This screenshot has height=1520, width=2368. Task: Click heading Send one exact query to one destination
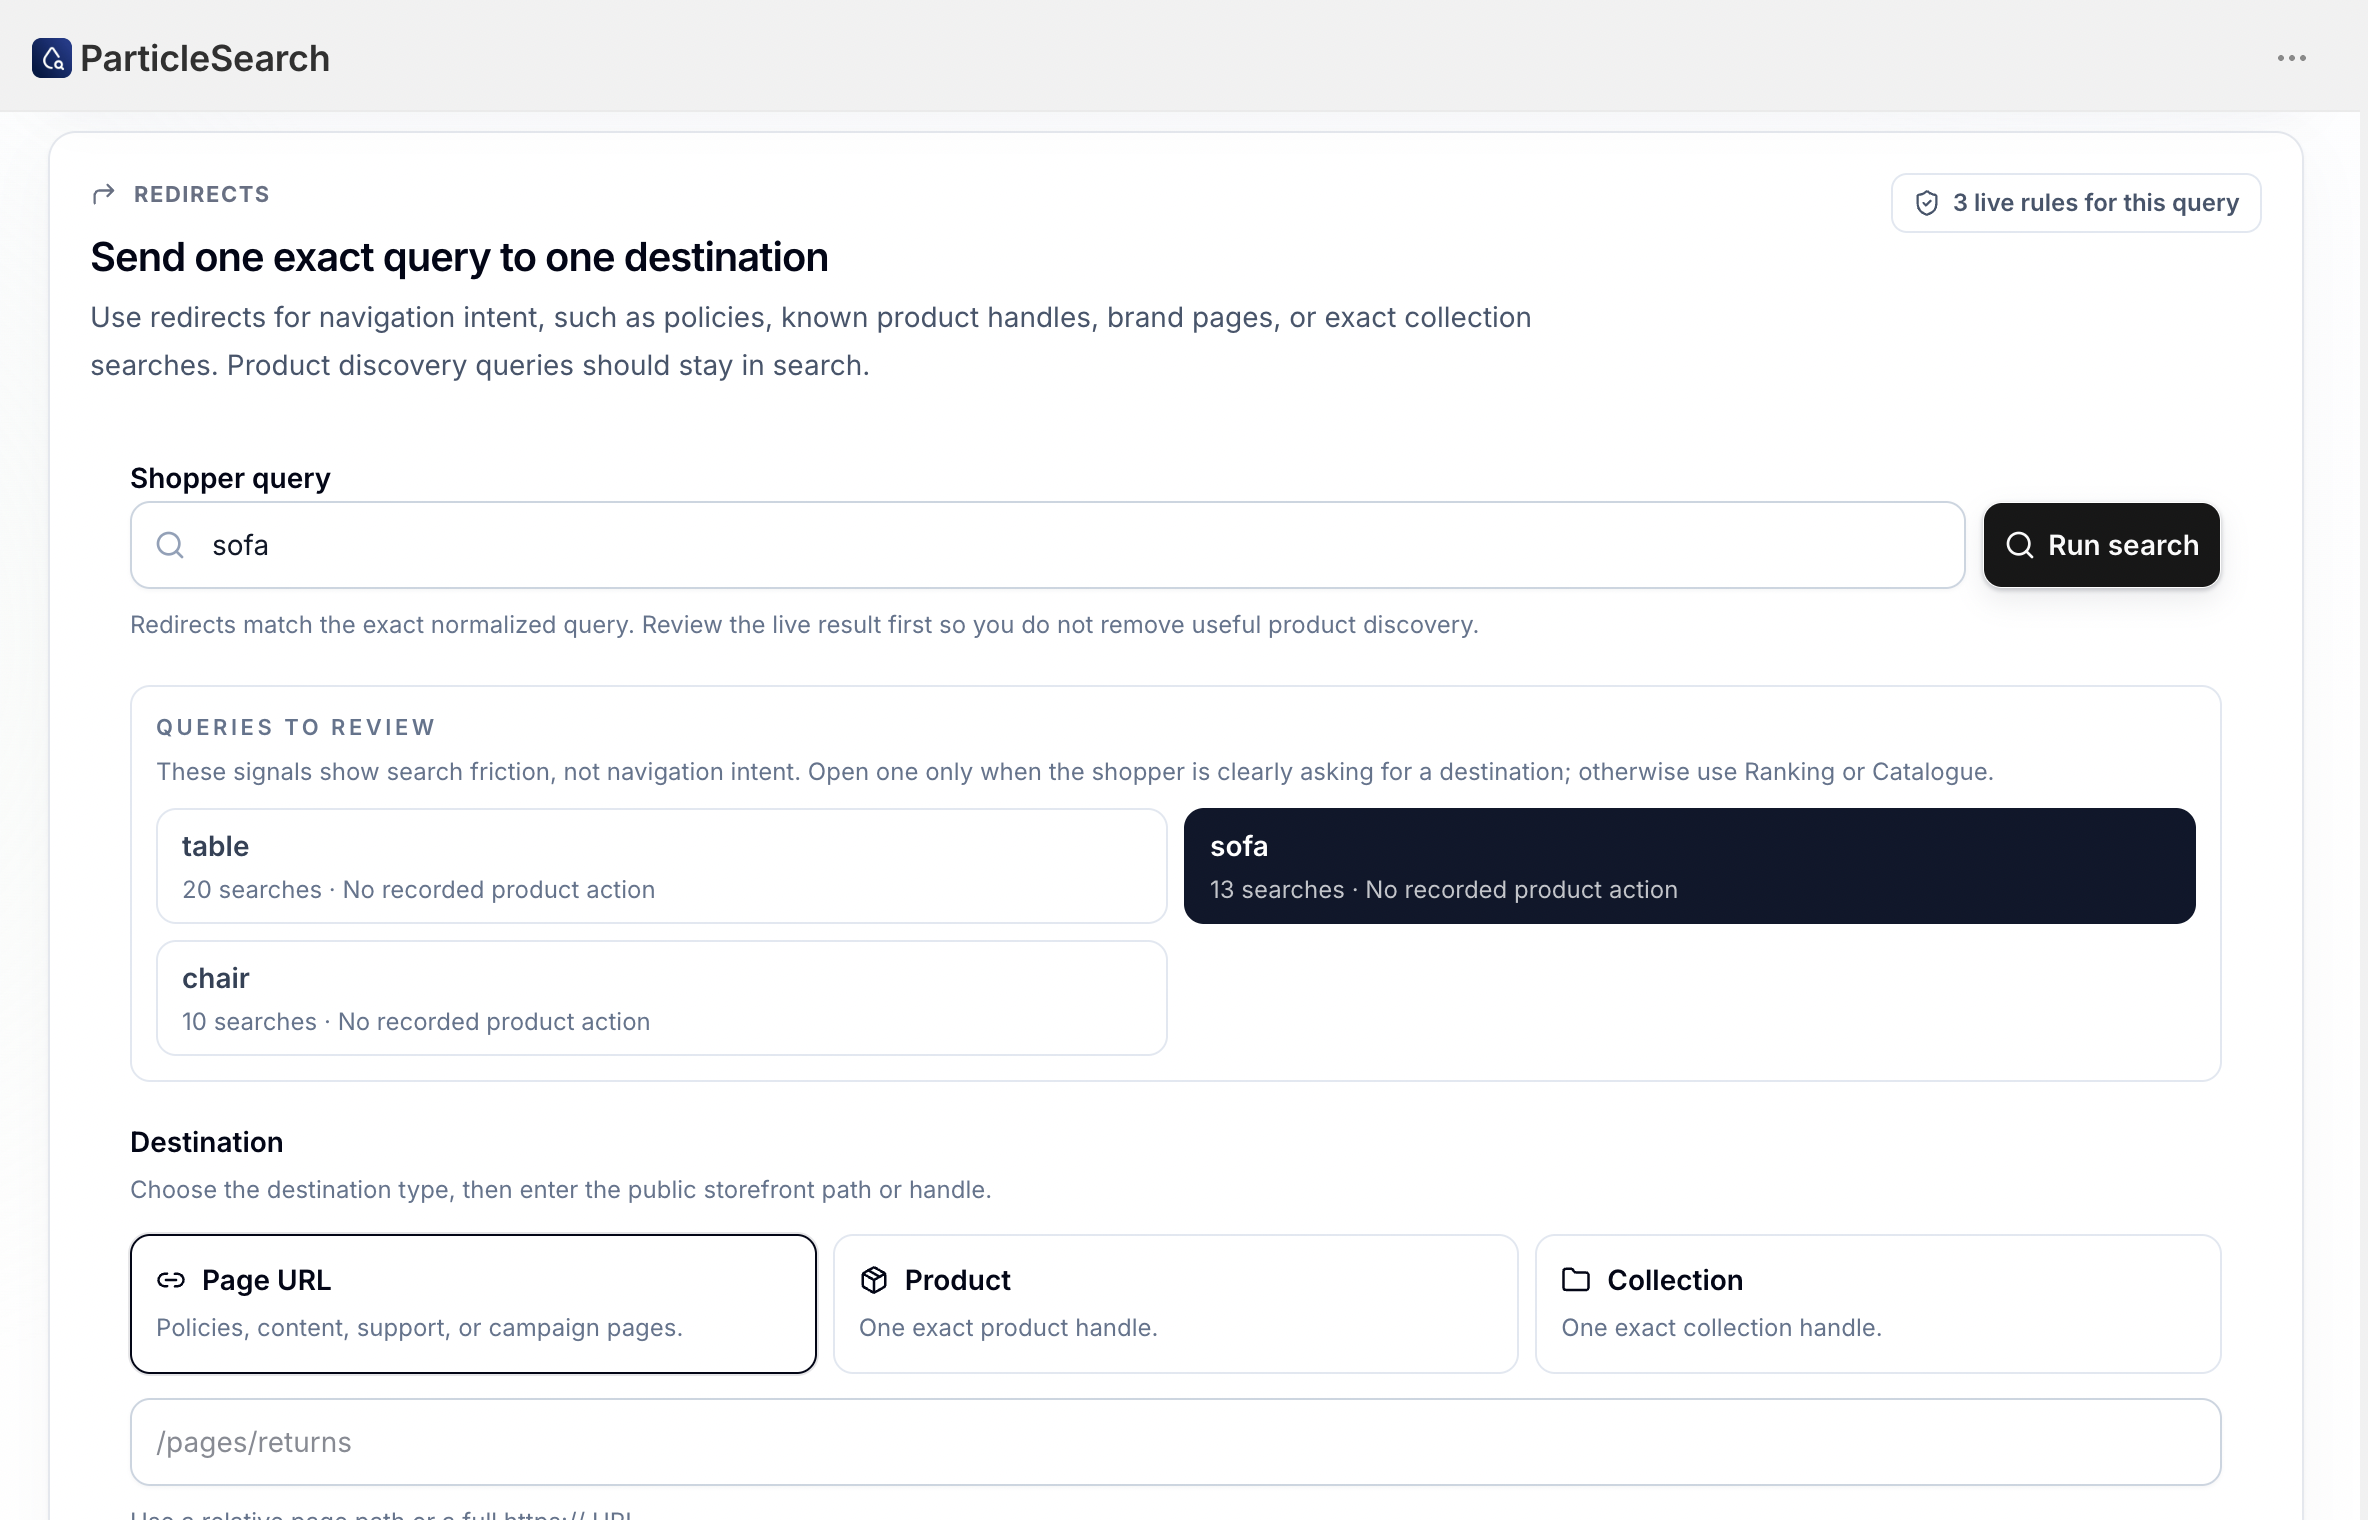(x=459, y=257)
